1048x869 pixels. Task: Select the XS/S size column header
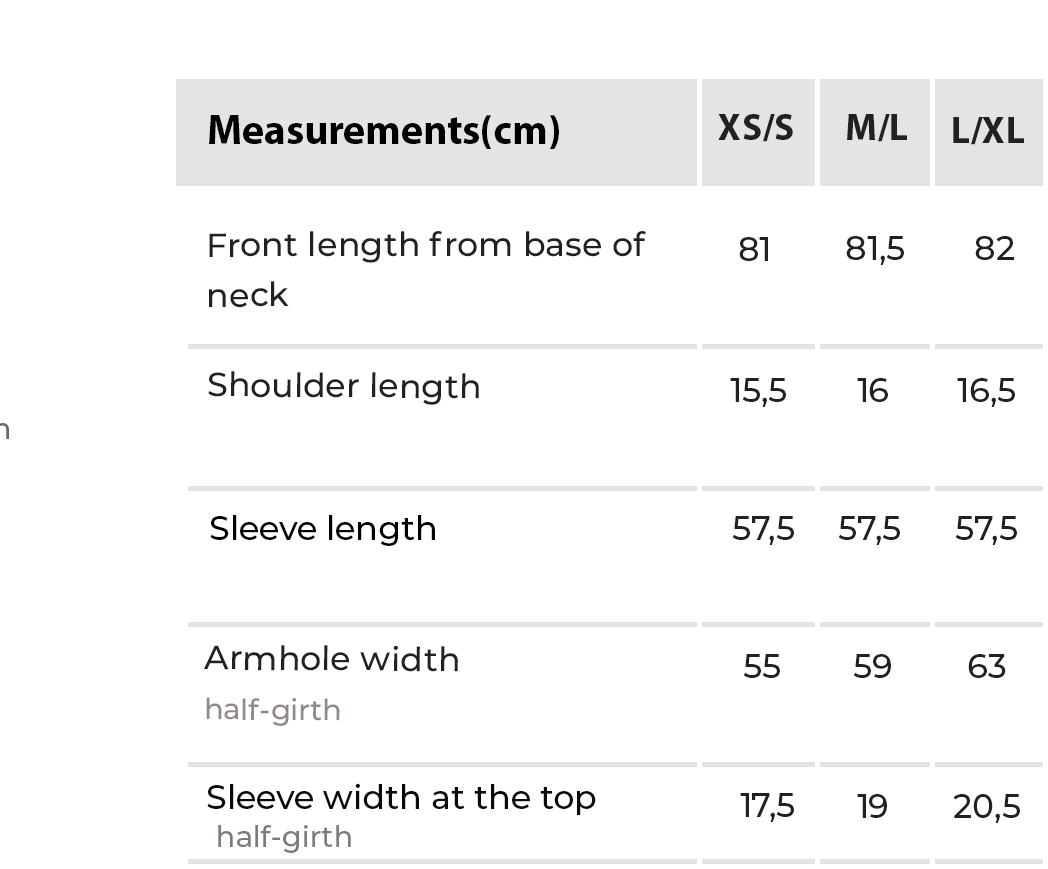(x=756, y=129)
